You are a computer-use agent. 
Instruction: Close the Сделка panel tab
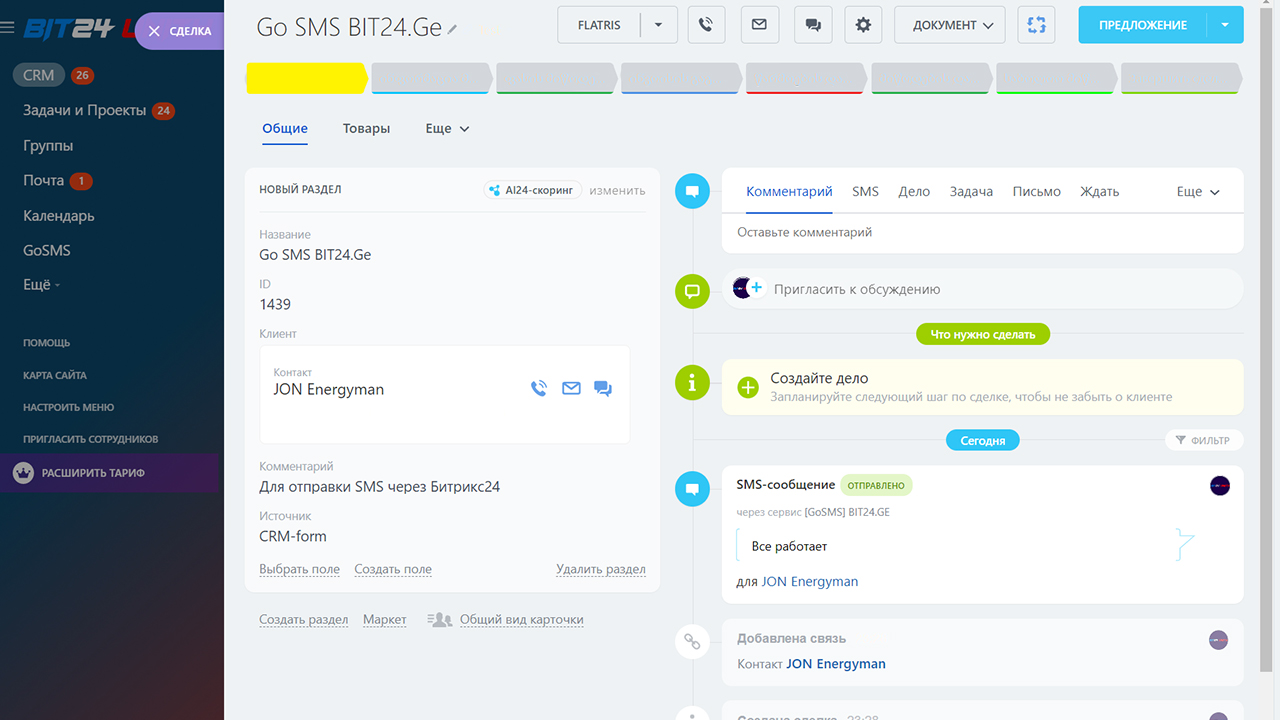click(154, 31)
